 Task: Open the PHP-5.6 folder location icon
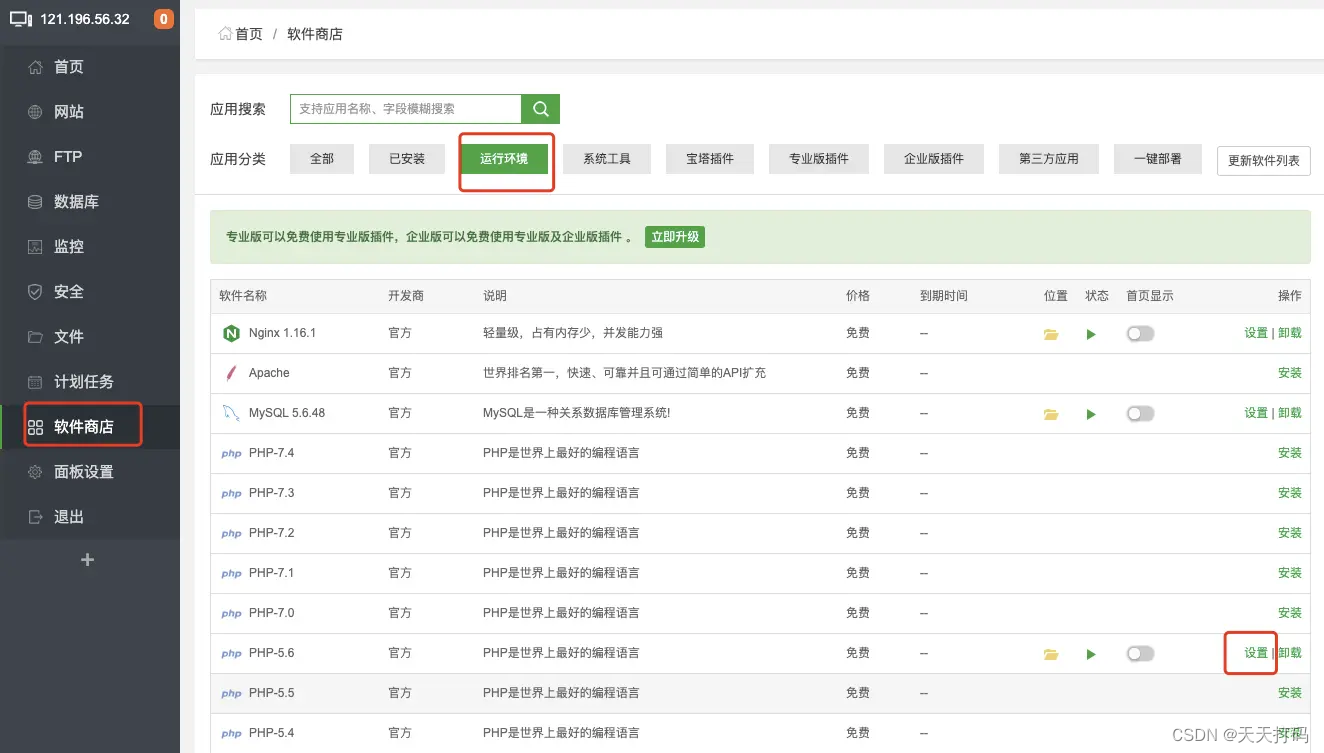coord(1051,654)
